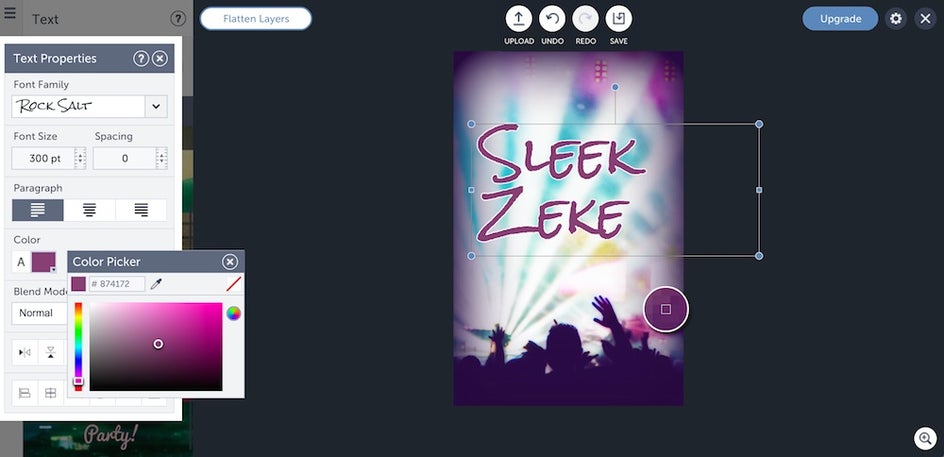Click the Flatten Layers button
Screen dimensions: 944x457
click(256, 19)
